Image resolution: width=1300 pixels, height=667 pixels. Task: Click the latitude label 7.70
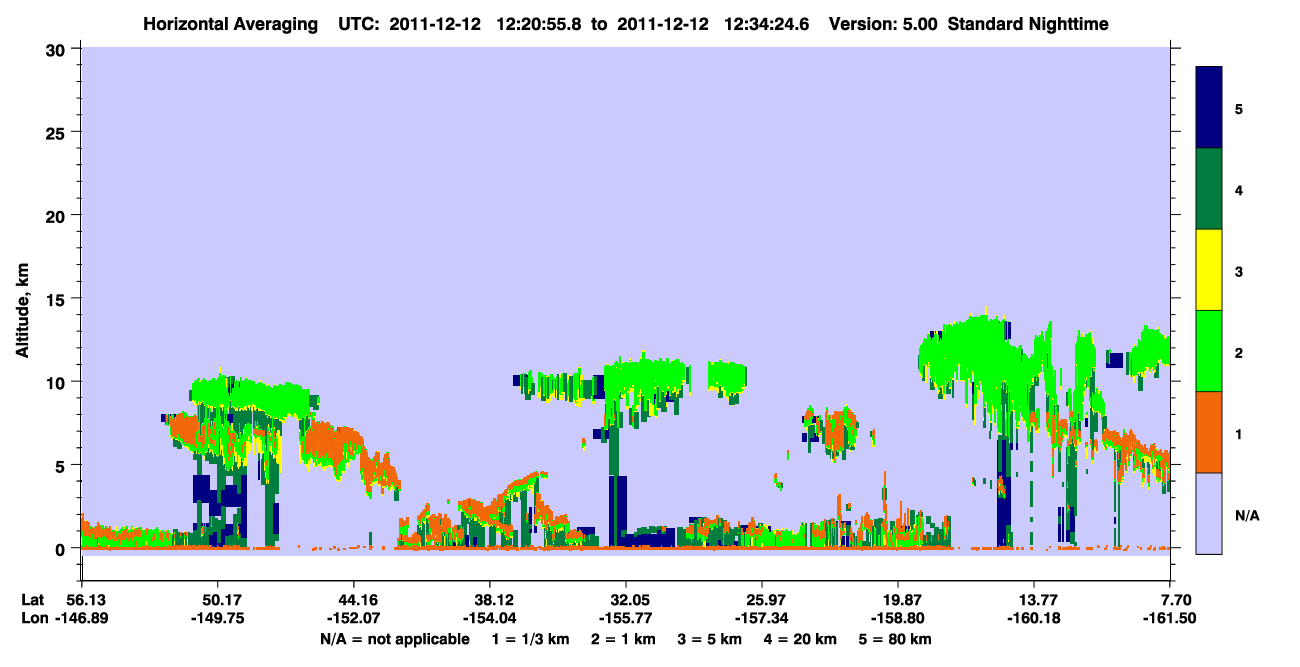tap(1171, 600)
